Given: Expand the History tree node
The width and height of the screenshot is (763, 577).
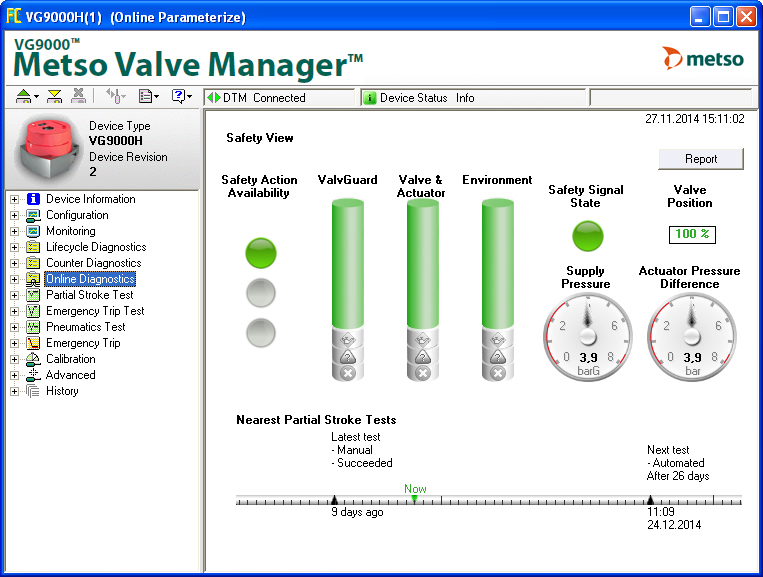Looking at the screenshot, I should coord(14,391).
